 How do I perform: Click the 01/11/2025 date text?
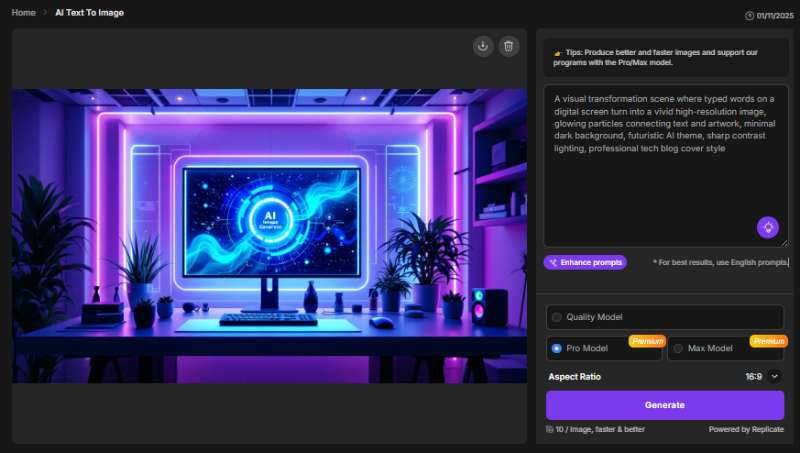[x=775, y=16]
